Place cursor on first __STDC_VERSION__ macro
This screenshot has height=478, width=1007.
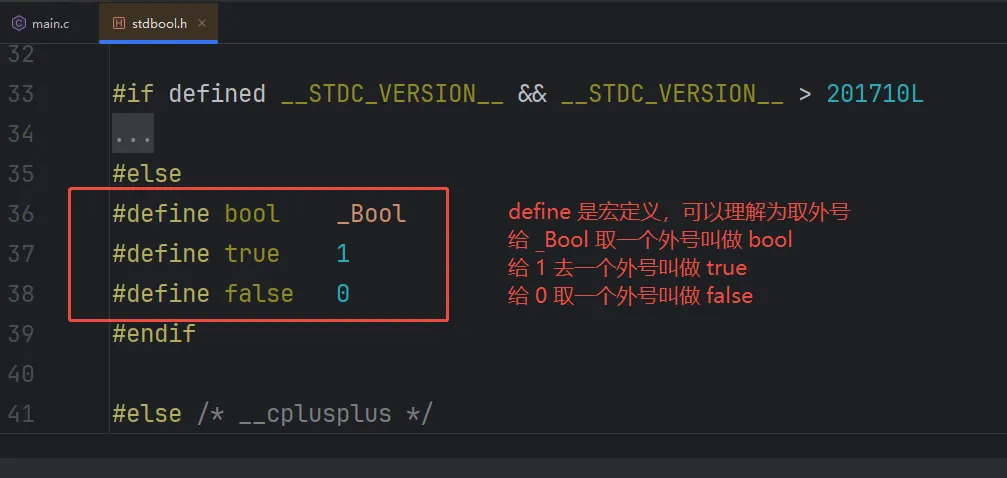[x=392, y=95]
